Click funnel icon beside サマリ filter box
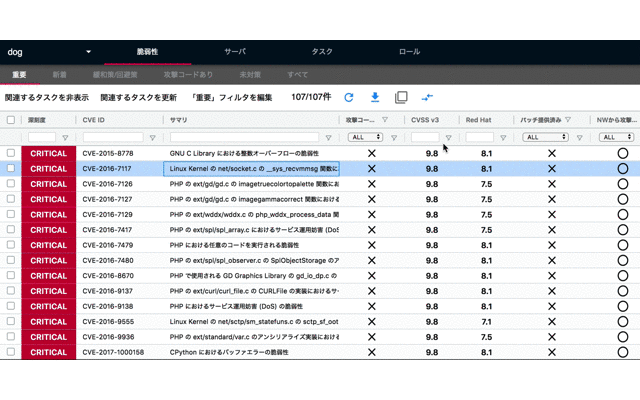 pyautogui.click(x=328, y=138)
